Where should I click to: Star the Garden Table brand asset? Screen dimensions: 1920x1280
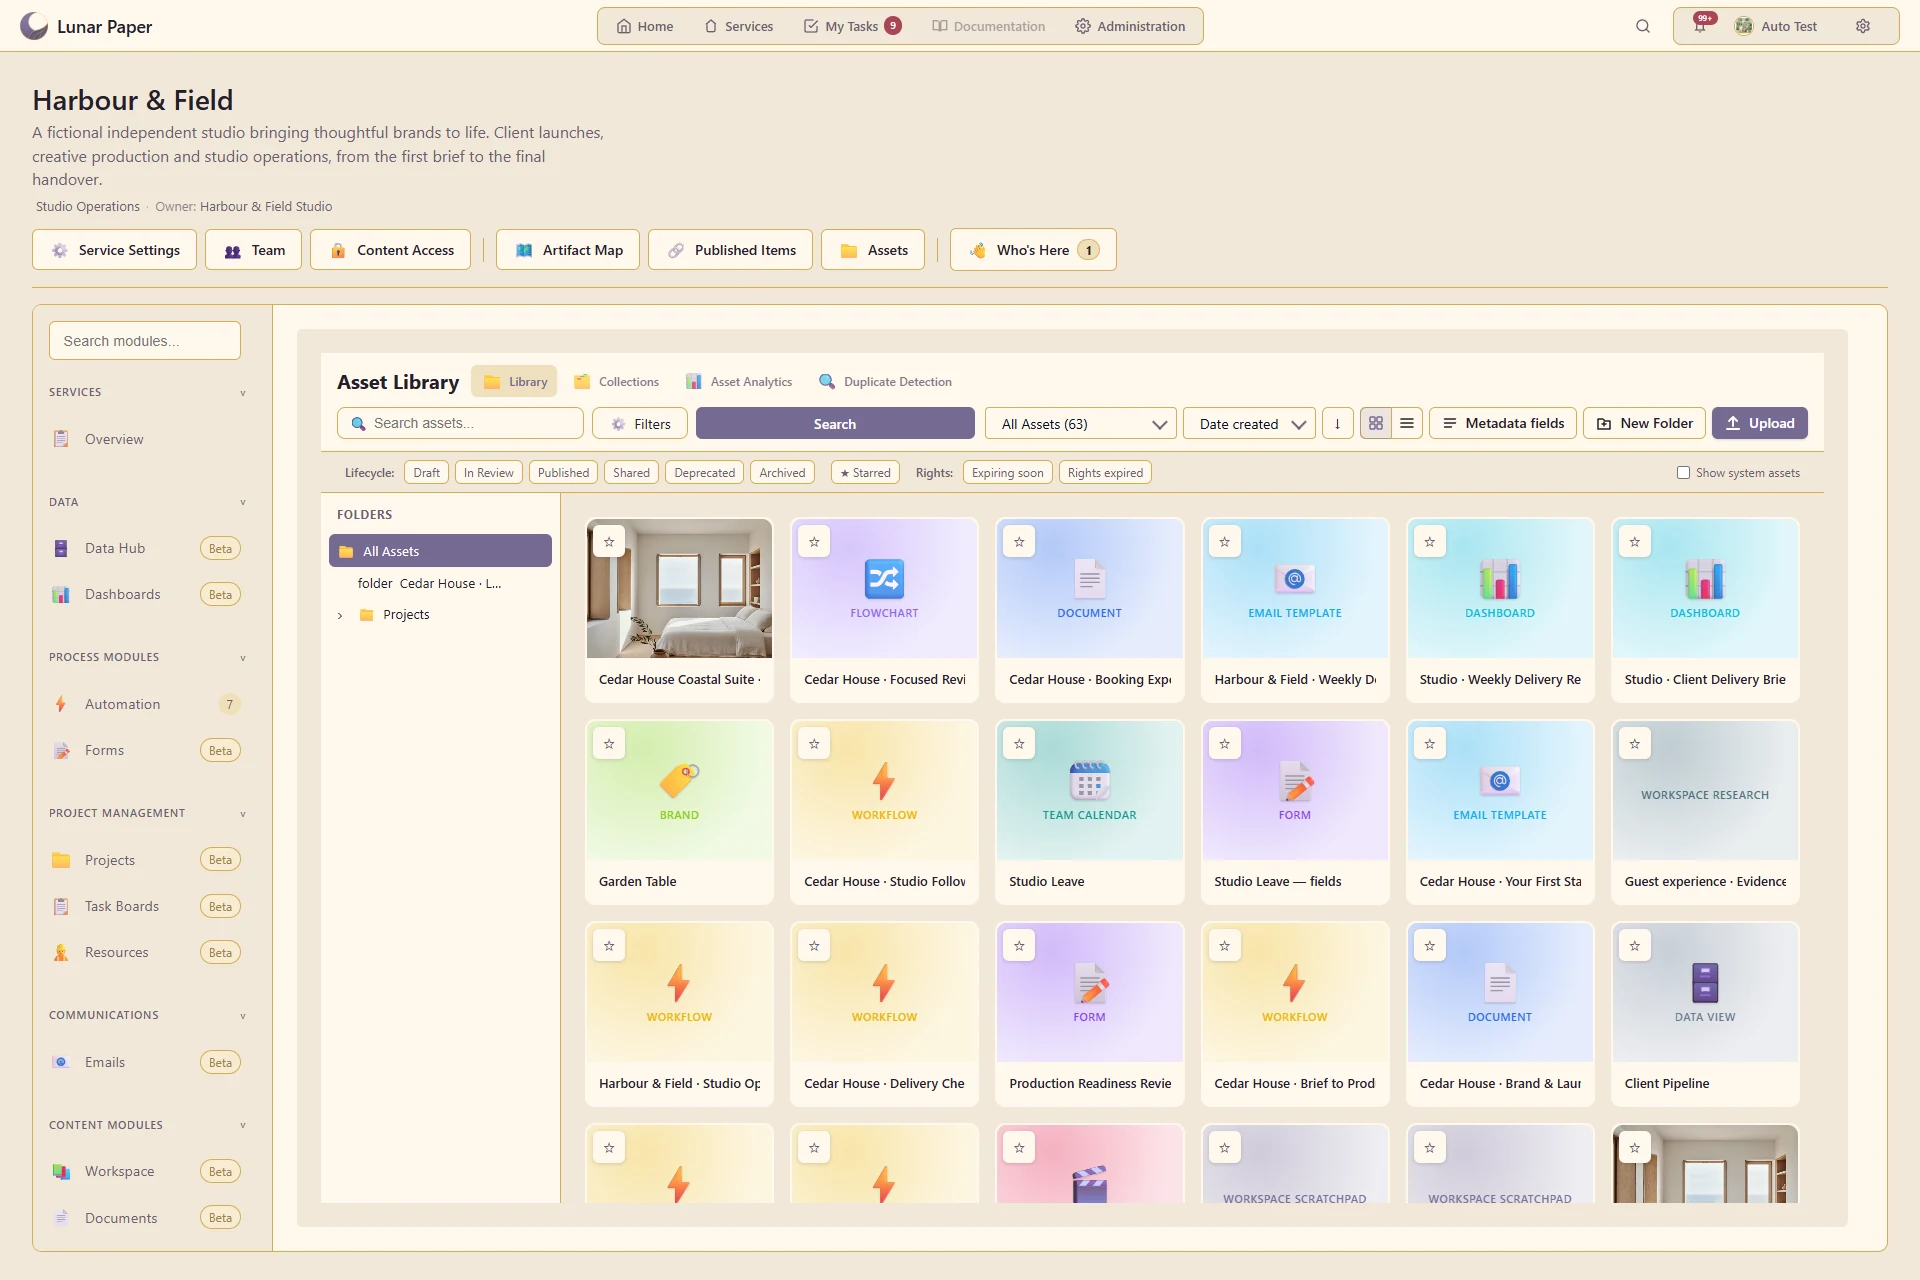coord(609,743)
